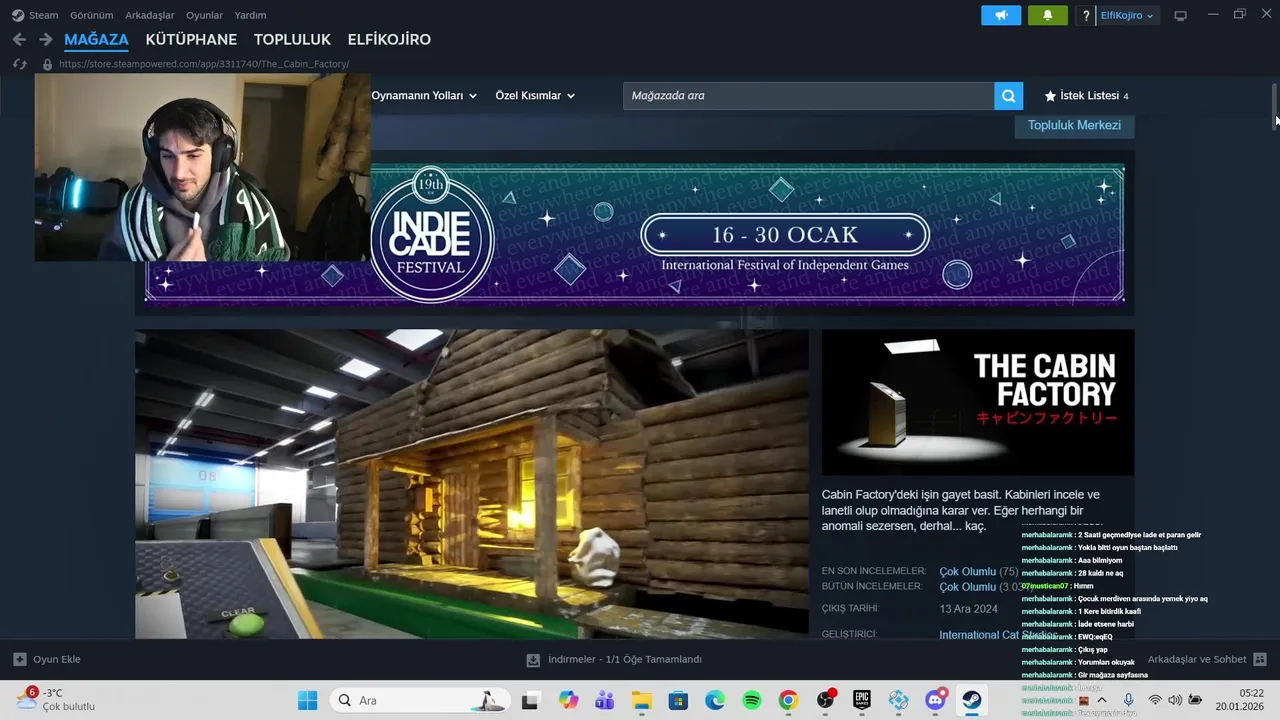Click the release date 13 Ara 2024
Viewport: 1280px width, 720px height.
click(x=968, y=609)
